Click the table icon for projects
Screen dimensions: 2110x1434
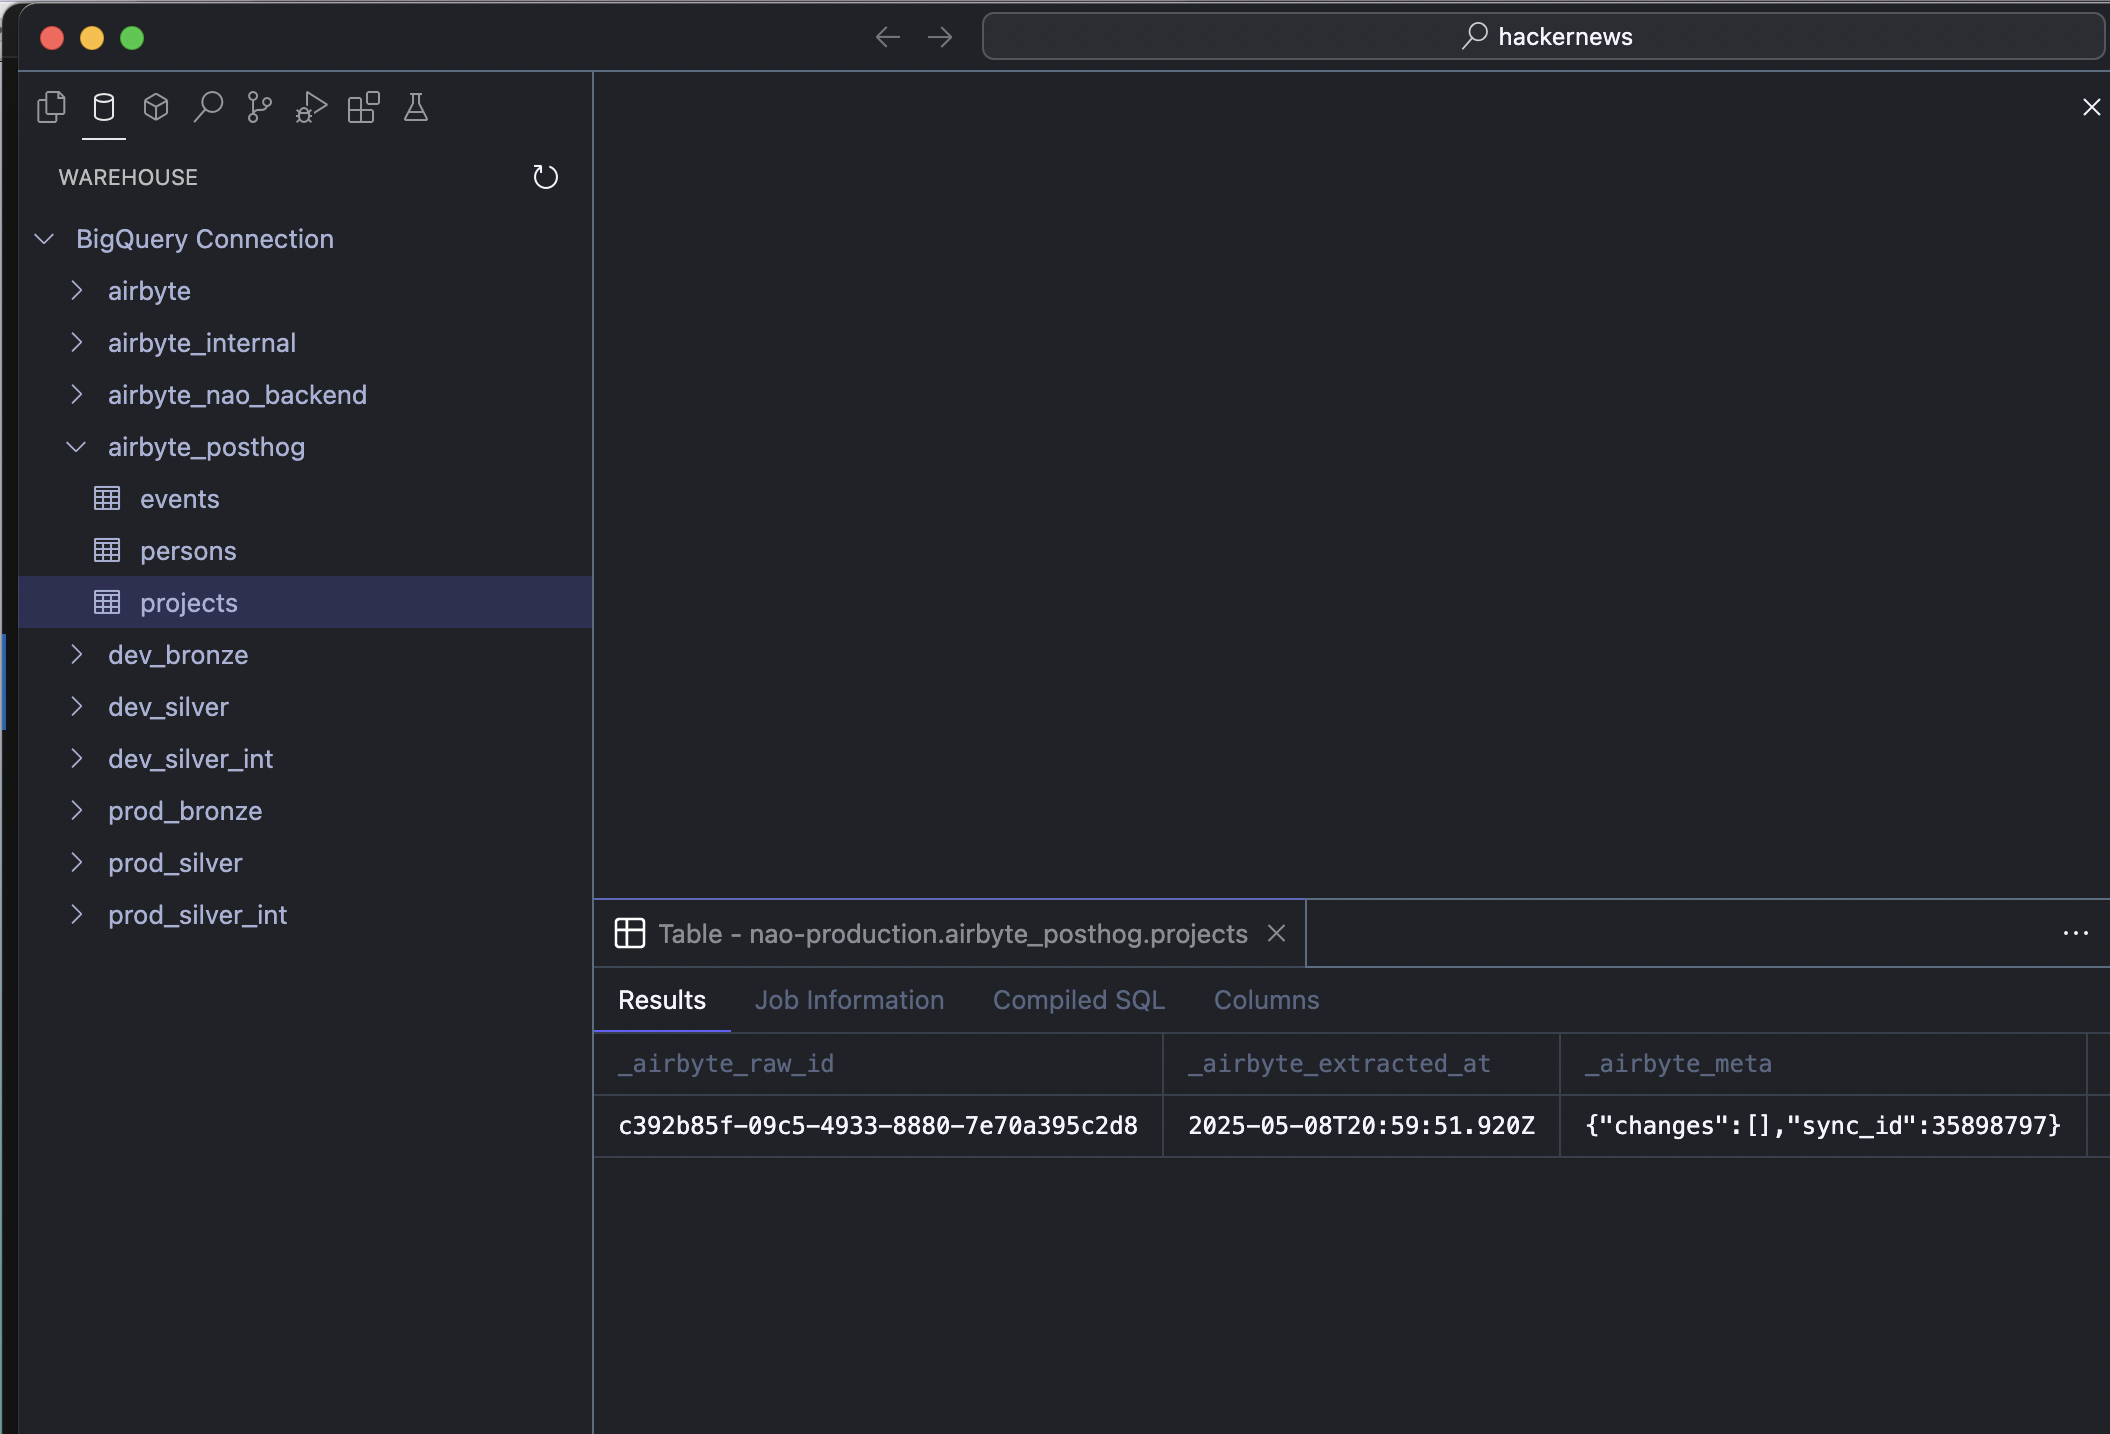point(107,602)
